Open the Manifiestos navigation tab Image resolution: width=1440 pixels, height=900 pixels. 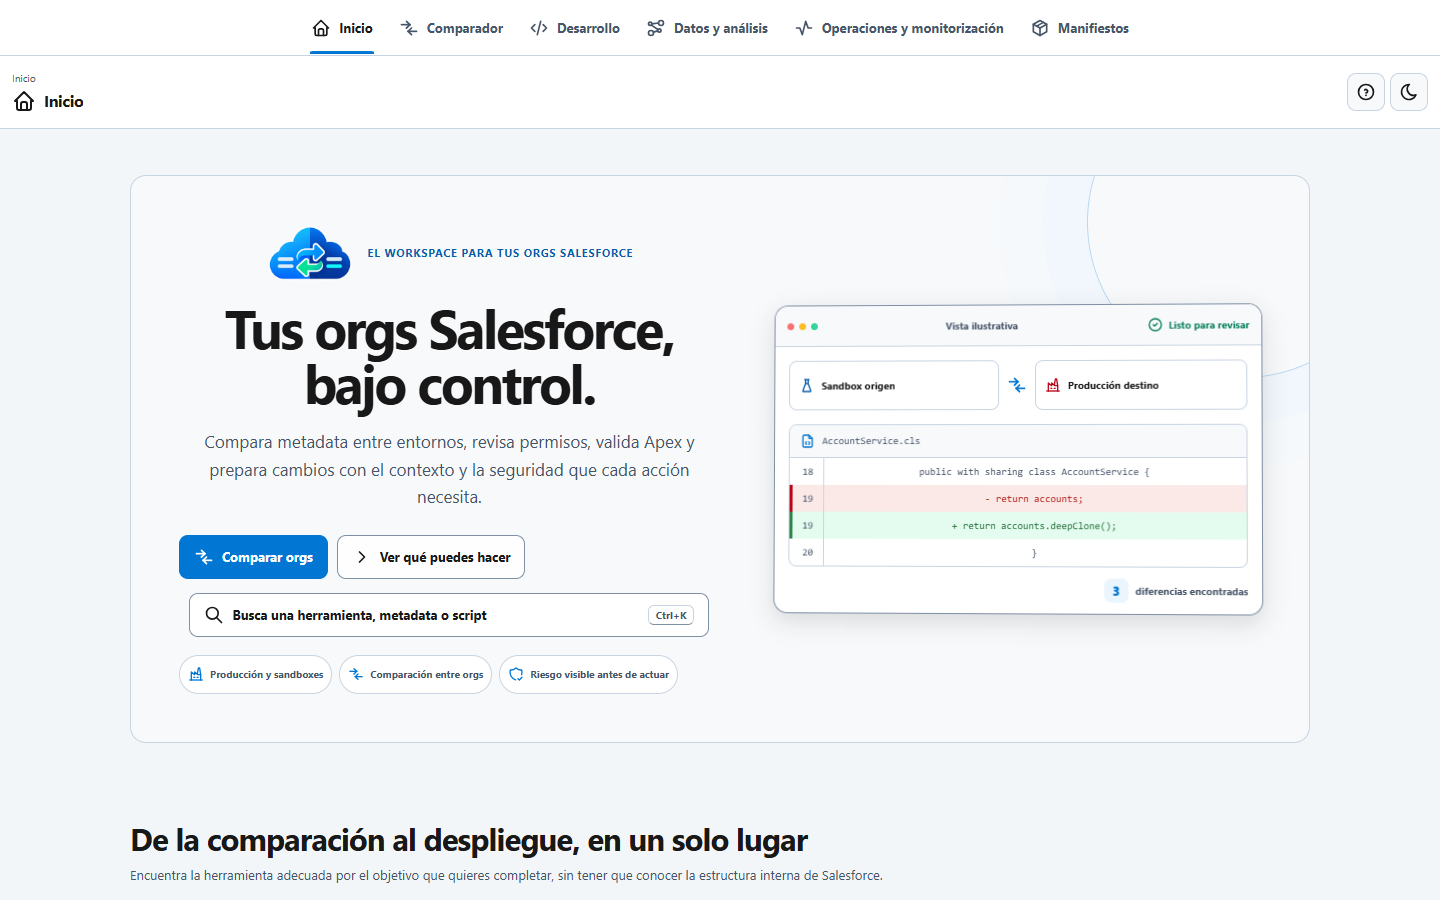click(x=1080, y=28)
